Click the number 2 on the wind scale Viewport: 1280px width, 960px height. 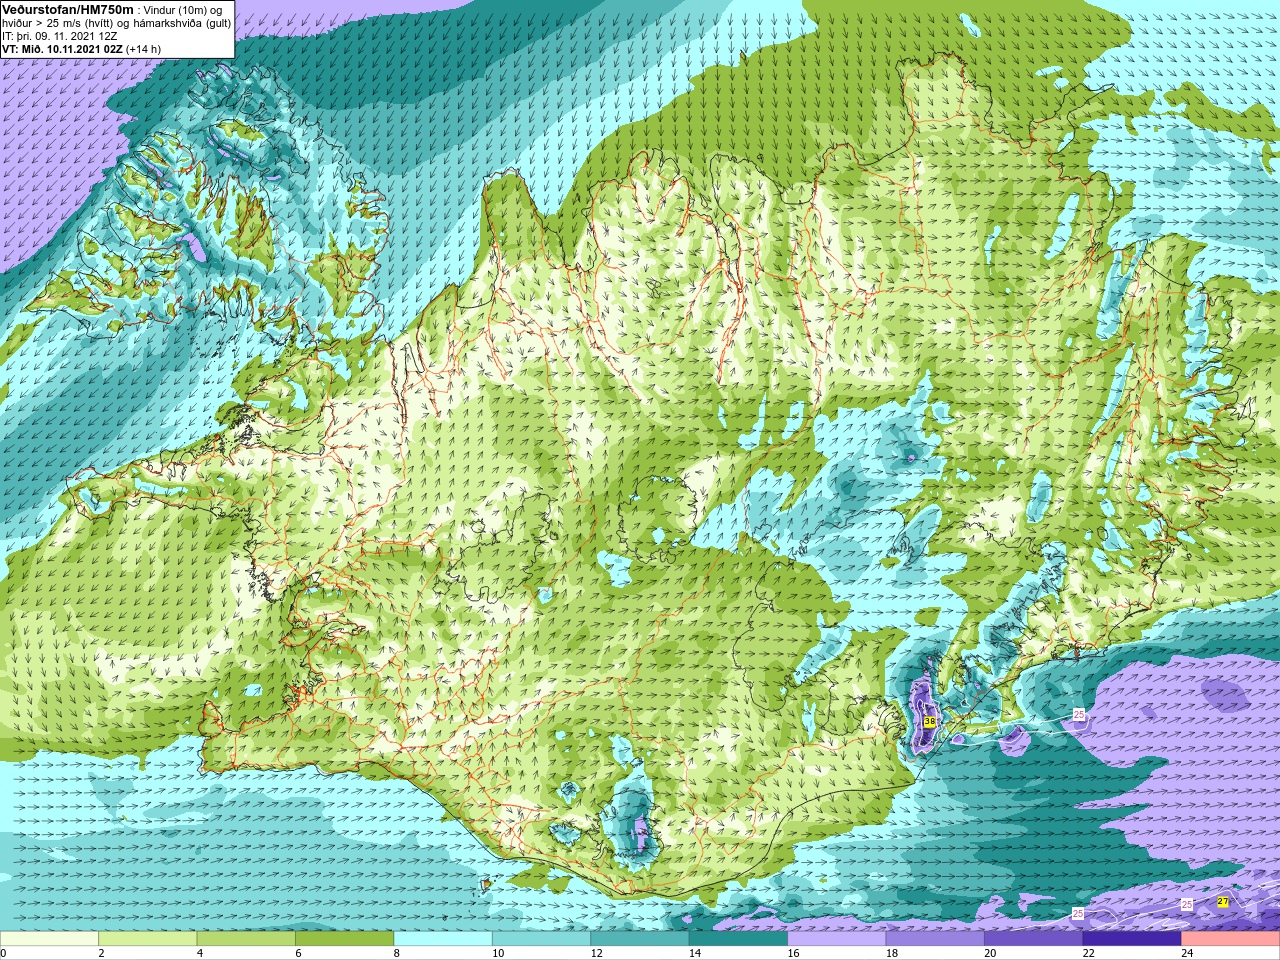pyautogui.click(x=102, y=953)
